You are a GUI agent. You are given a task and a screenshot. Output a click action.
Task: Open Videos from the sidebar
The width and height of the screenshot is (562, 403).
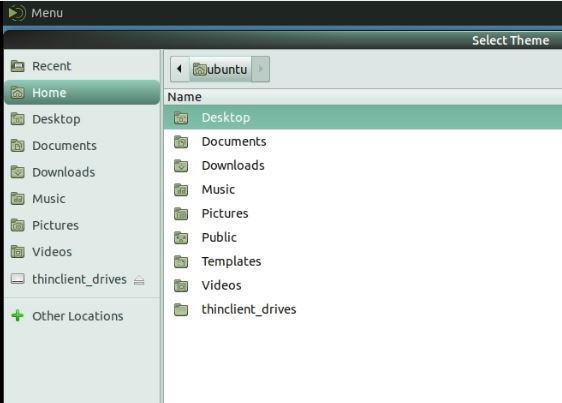click(82, 252)
